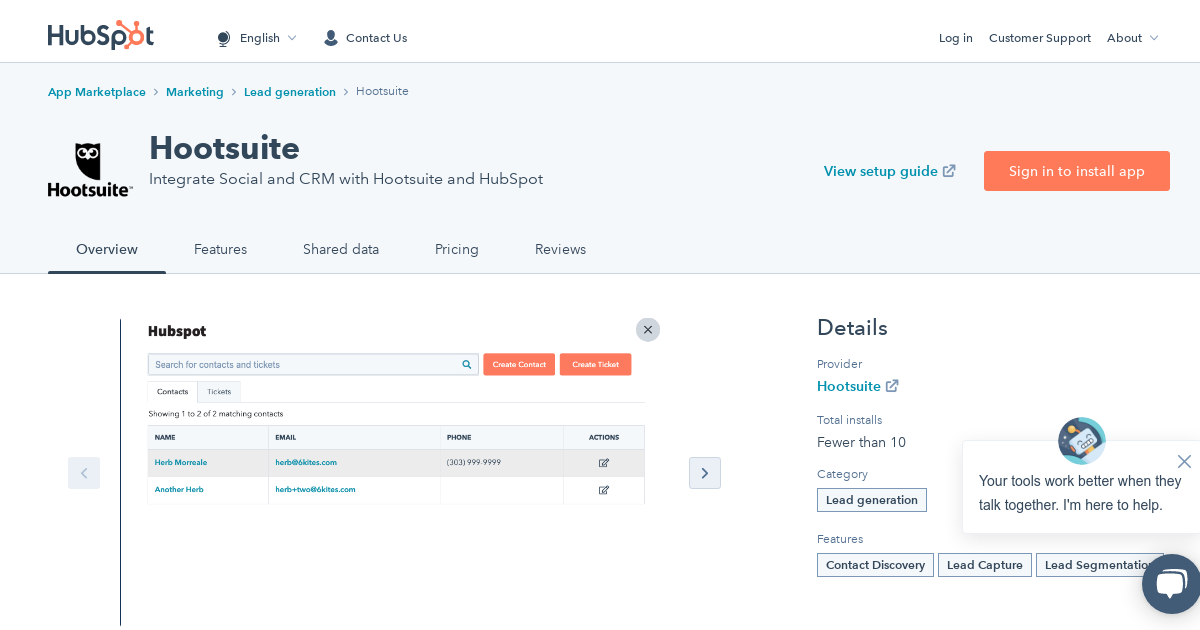Screen dimensions: 1200x630
Task: Click the Hootsuite owl logo
Action: pyautogui.click(x=90, y=170)
